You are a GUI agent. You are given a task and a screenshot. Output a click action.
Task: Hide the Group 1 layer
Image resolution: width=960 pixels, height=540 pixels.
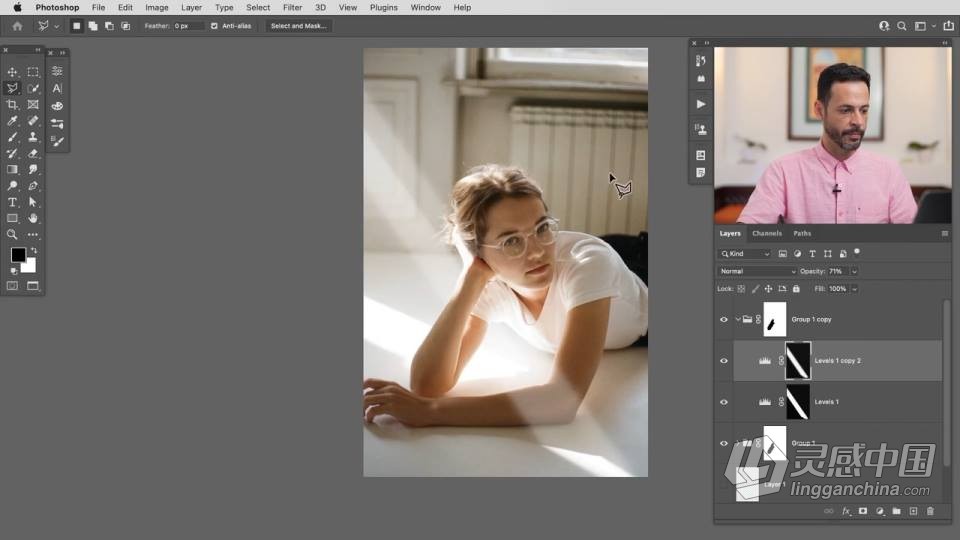tap(724, 443)
